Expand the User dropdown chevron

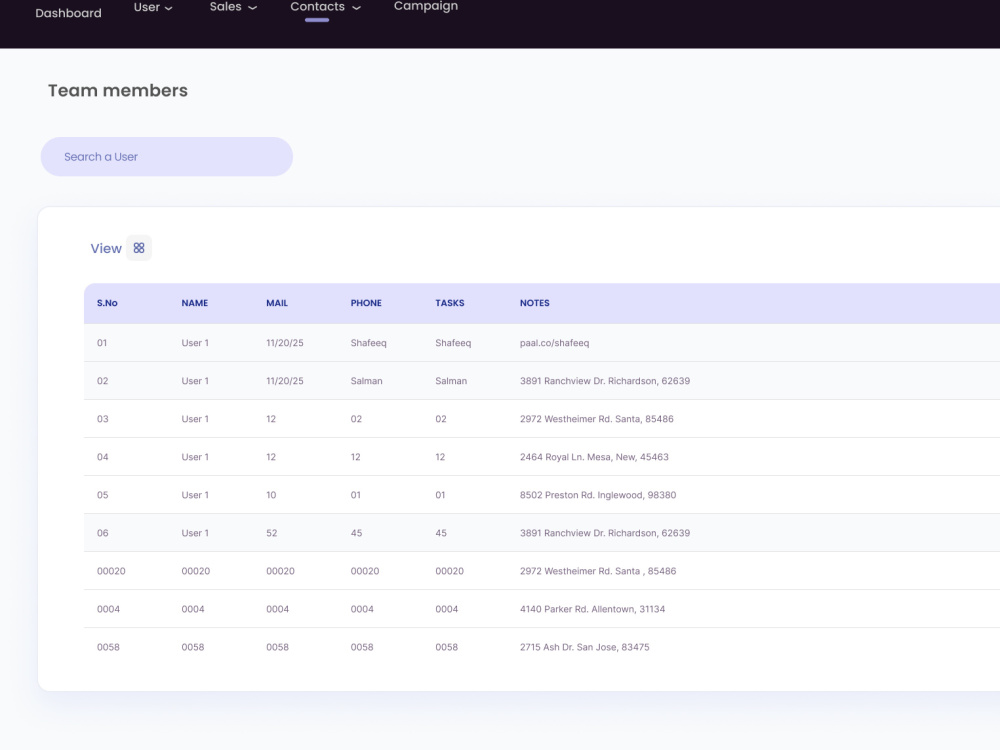pos(168,8)
